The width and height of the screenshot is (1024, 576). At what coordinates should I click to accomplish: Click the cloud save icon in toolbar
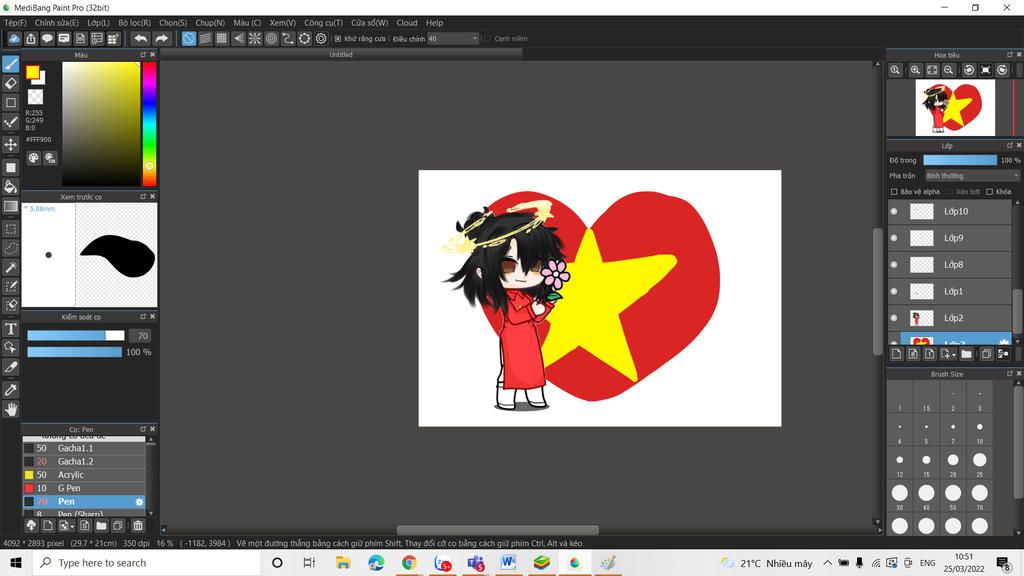14,39
